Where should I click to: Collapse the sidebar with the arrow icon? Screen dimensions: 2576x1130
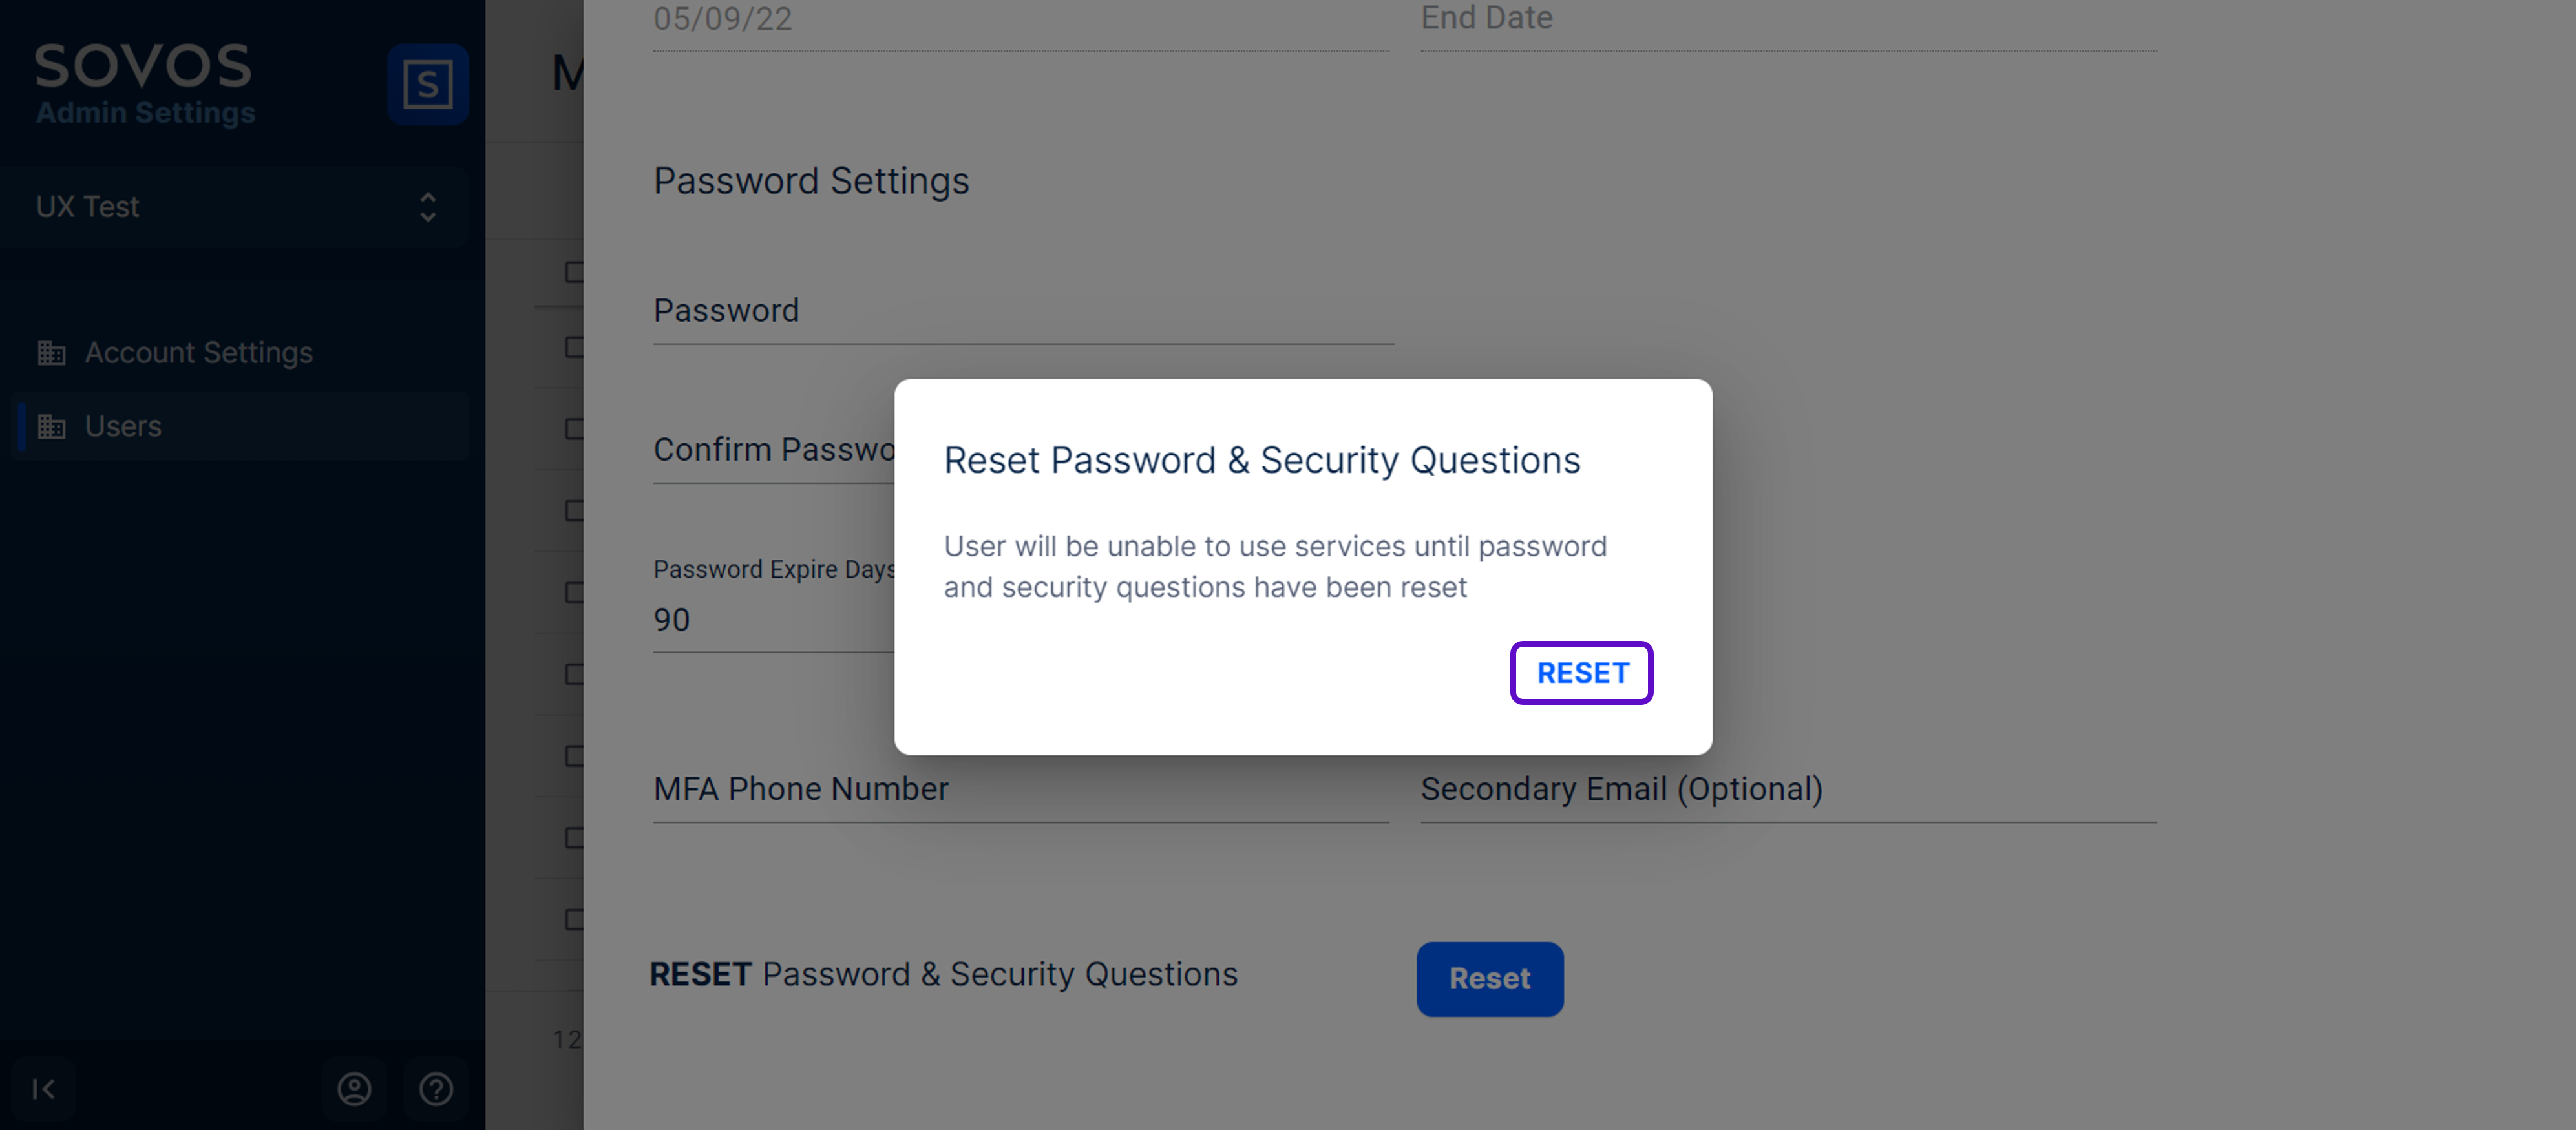click(x=43, y=1088)
